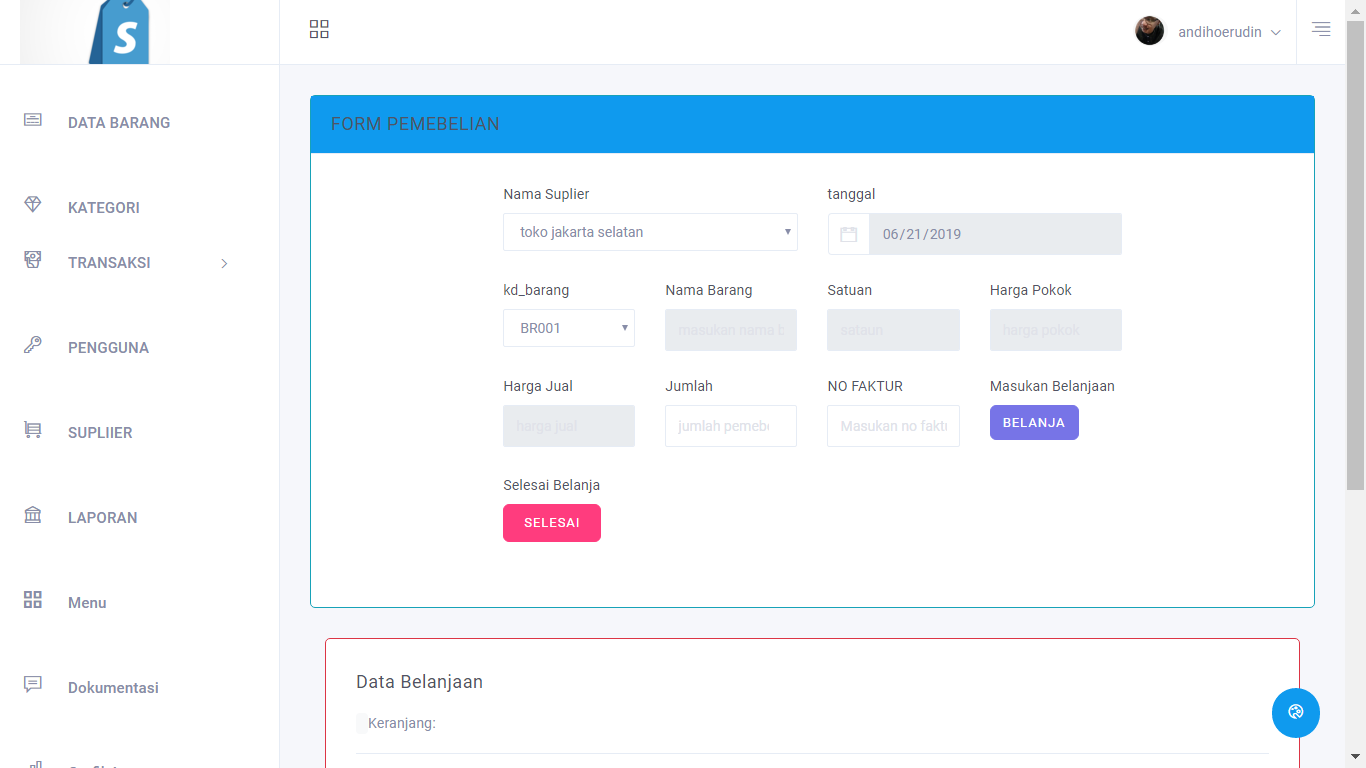Screen dimensions: 1366x768
Task: Click the tanggal date field
Action: pos(995,234)
